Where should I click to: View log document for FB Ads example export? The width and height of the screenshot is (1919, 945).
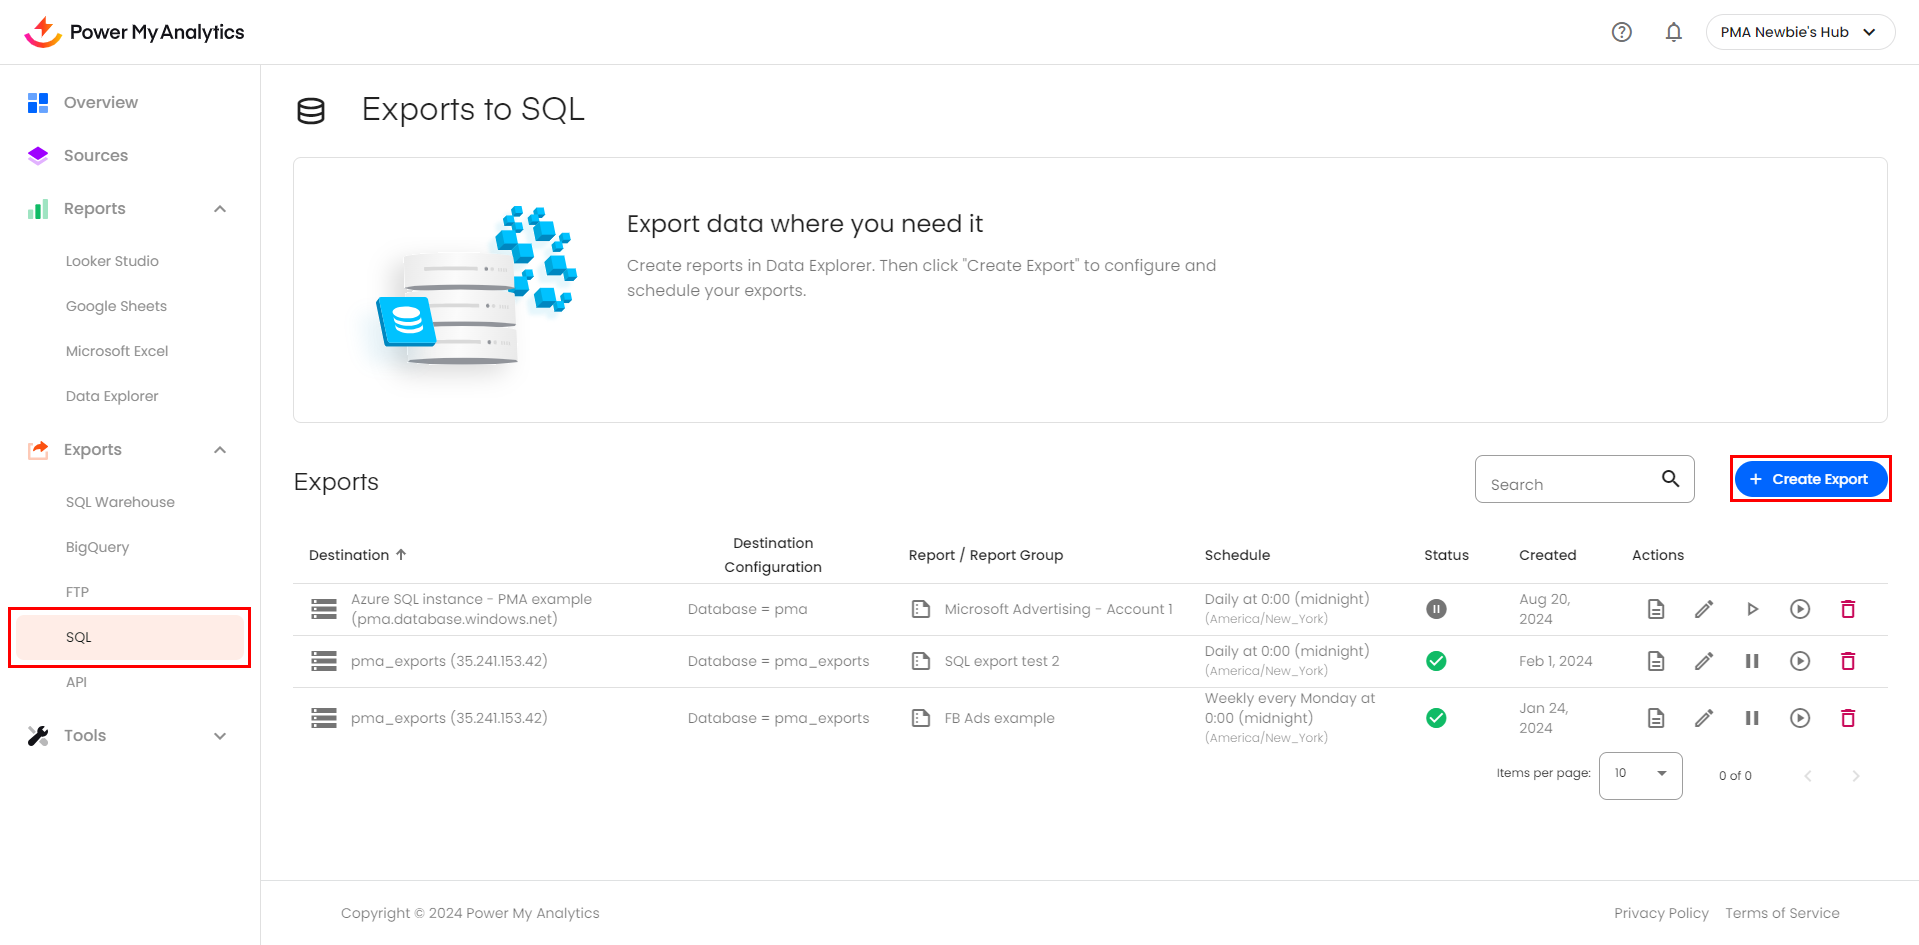[1655, 718]
